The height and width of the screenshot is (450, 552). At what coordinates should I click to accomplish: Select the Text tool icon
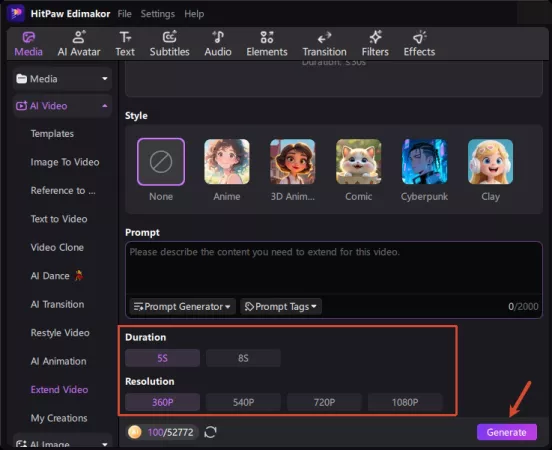click(x=125, y=37)
